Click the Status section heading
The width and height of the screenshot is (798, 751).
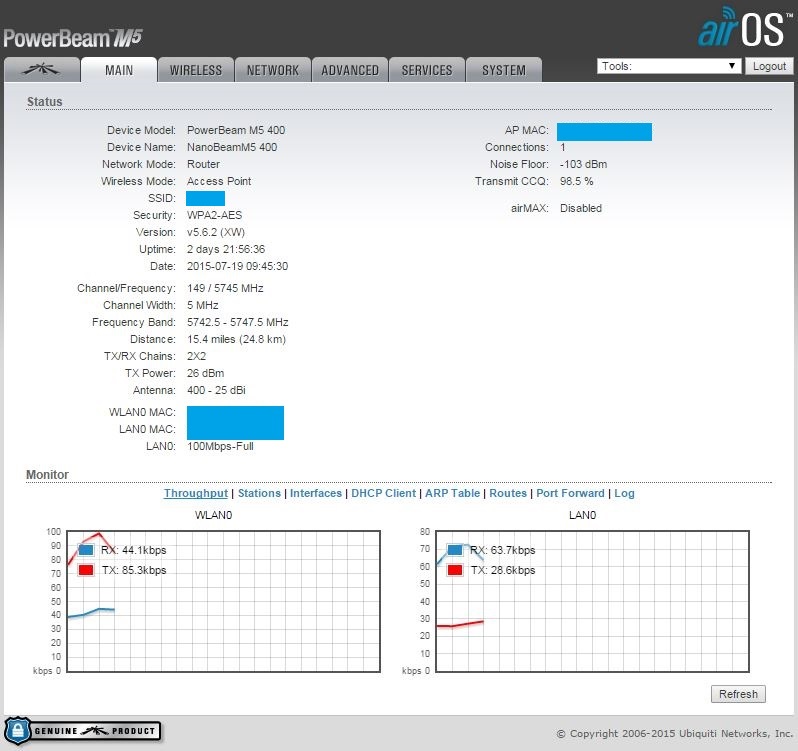point(45,102)
